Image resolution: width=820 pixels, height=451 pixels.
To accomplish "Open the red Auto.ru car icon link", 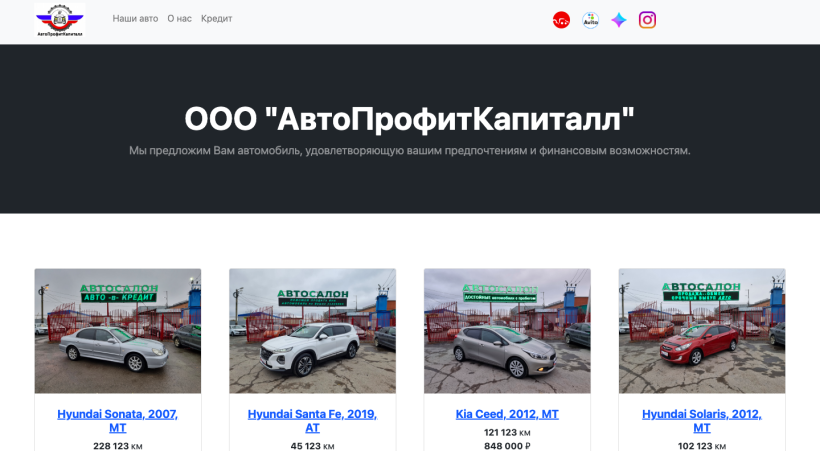I will 561,20.
